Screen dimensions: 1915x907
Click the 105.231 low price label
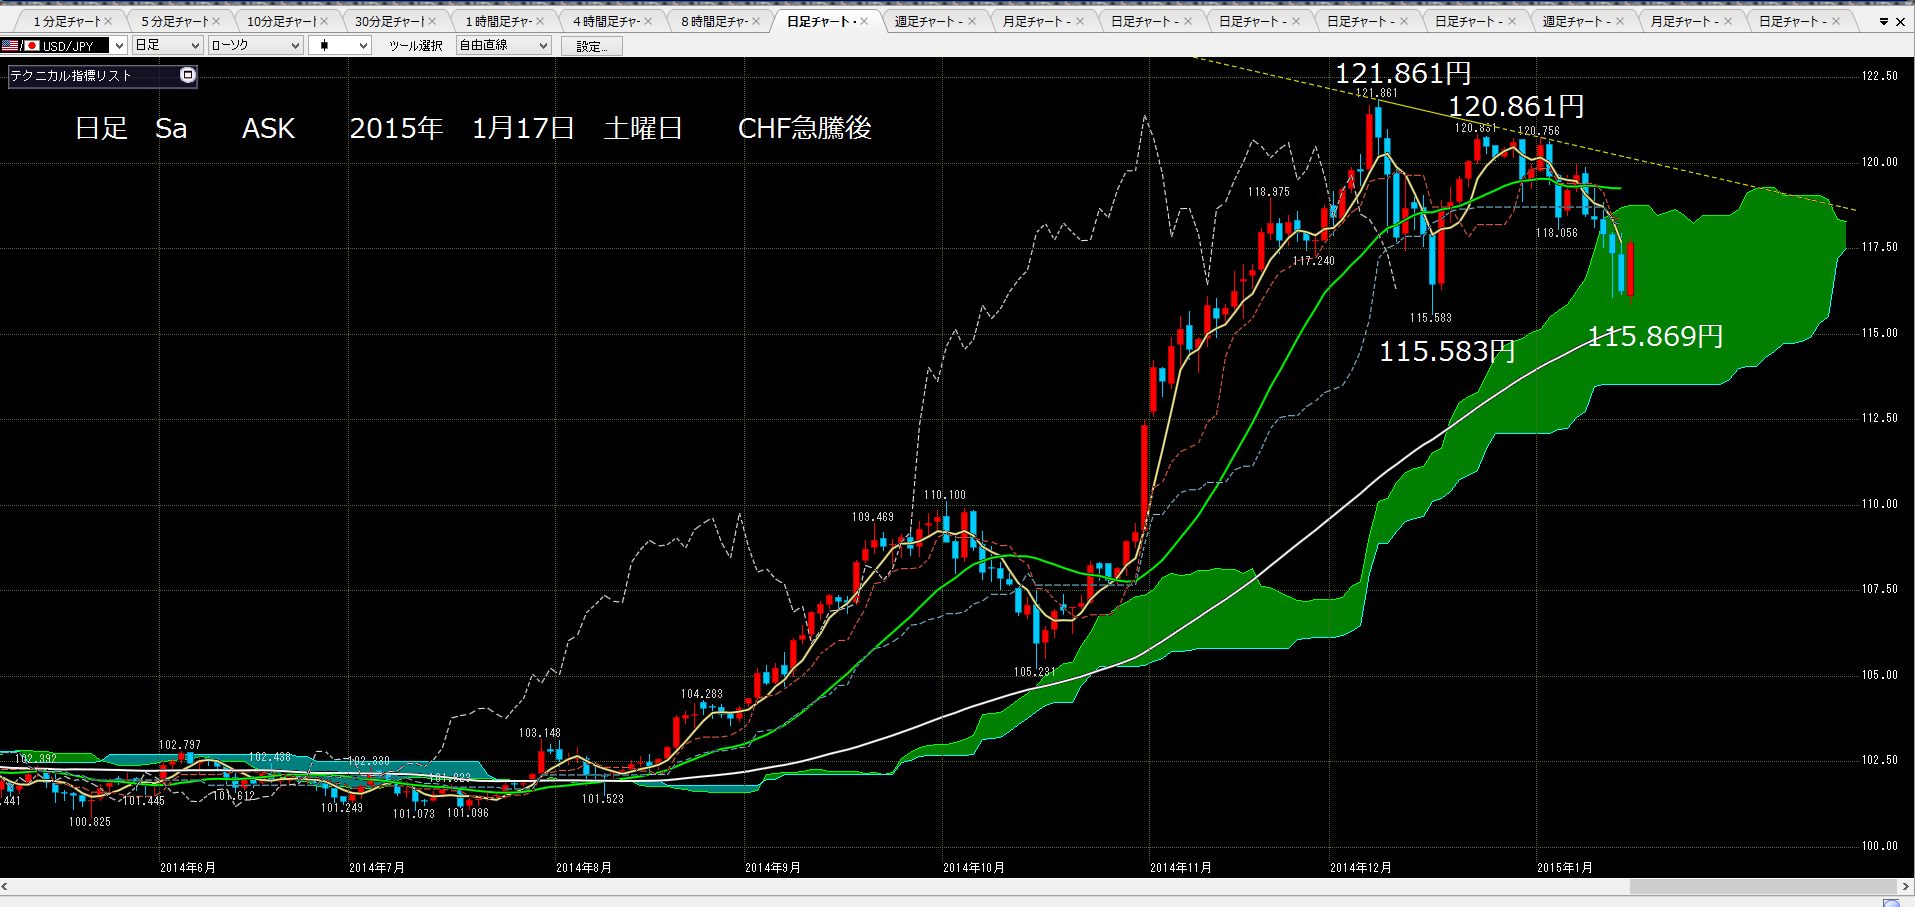tap(1035, 672)
